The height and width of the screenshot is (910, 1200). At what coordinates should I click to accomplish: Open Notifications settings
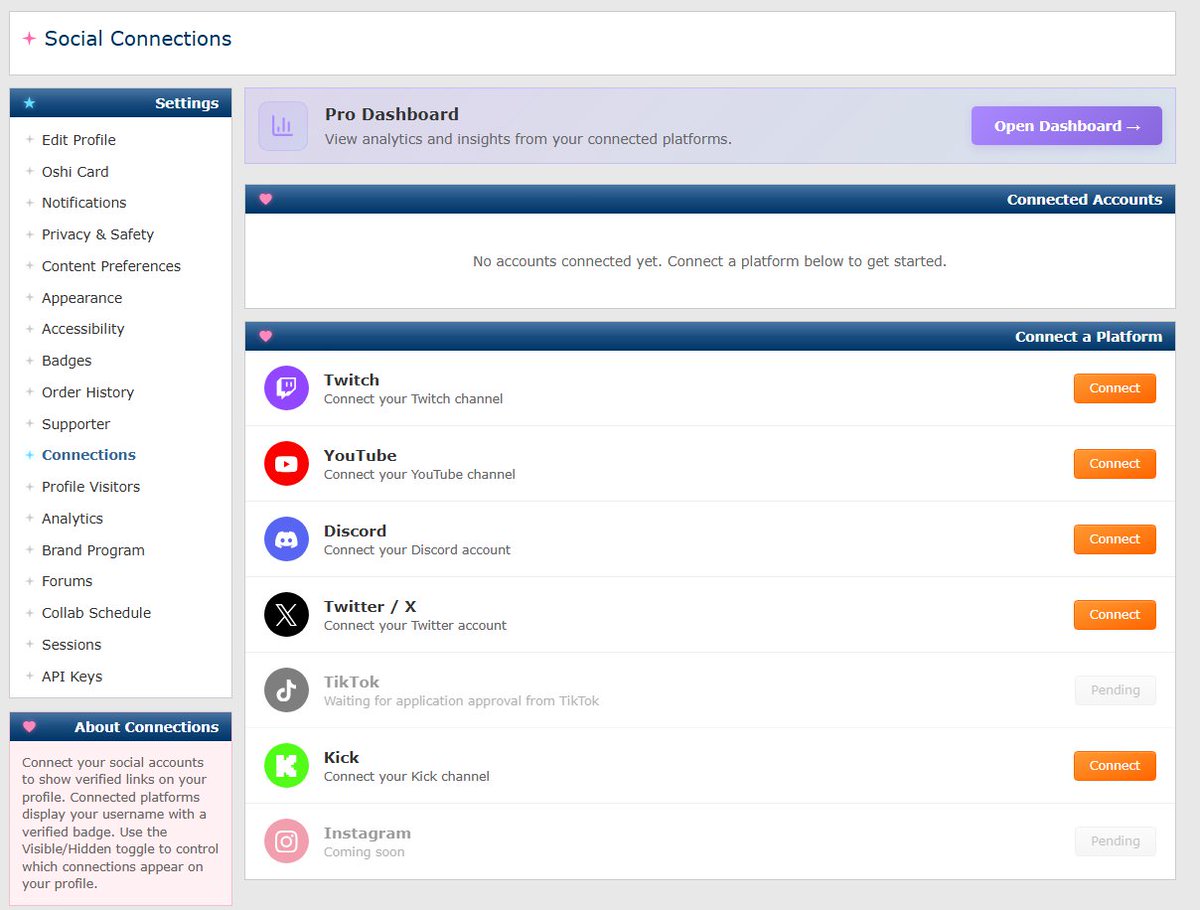pyautogui.click(x=84, y=203)
